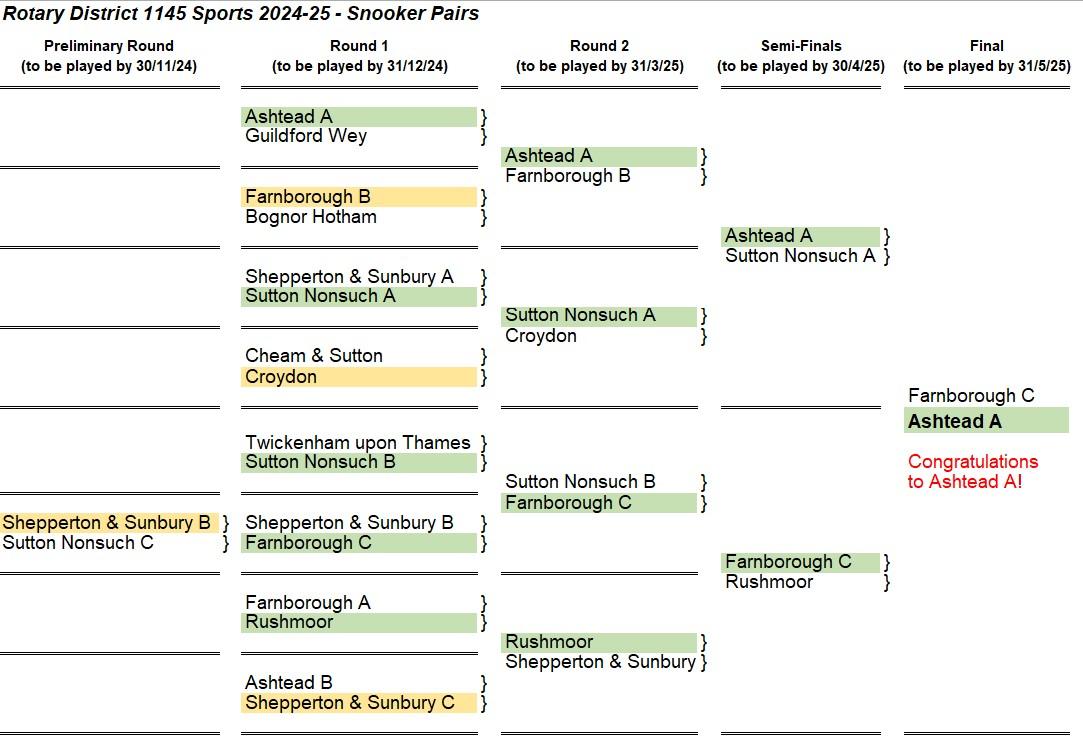Image resolution: width=1083 pixels, height=738 pixels.
Task: Select Sutton Nonsuch C in Preliminary Round
Action: 77,542
